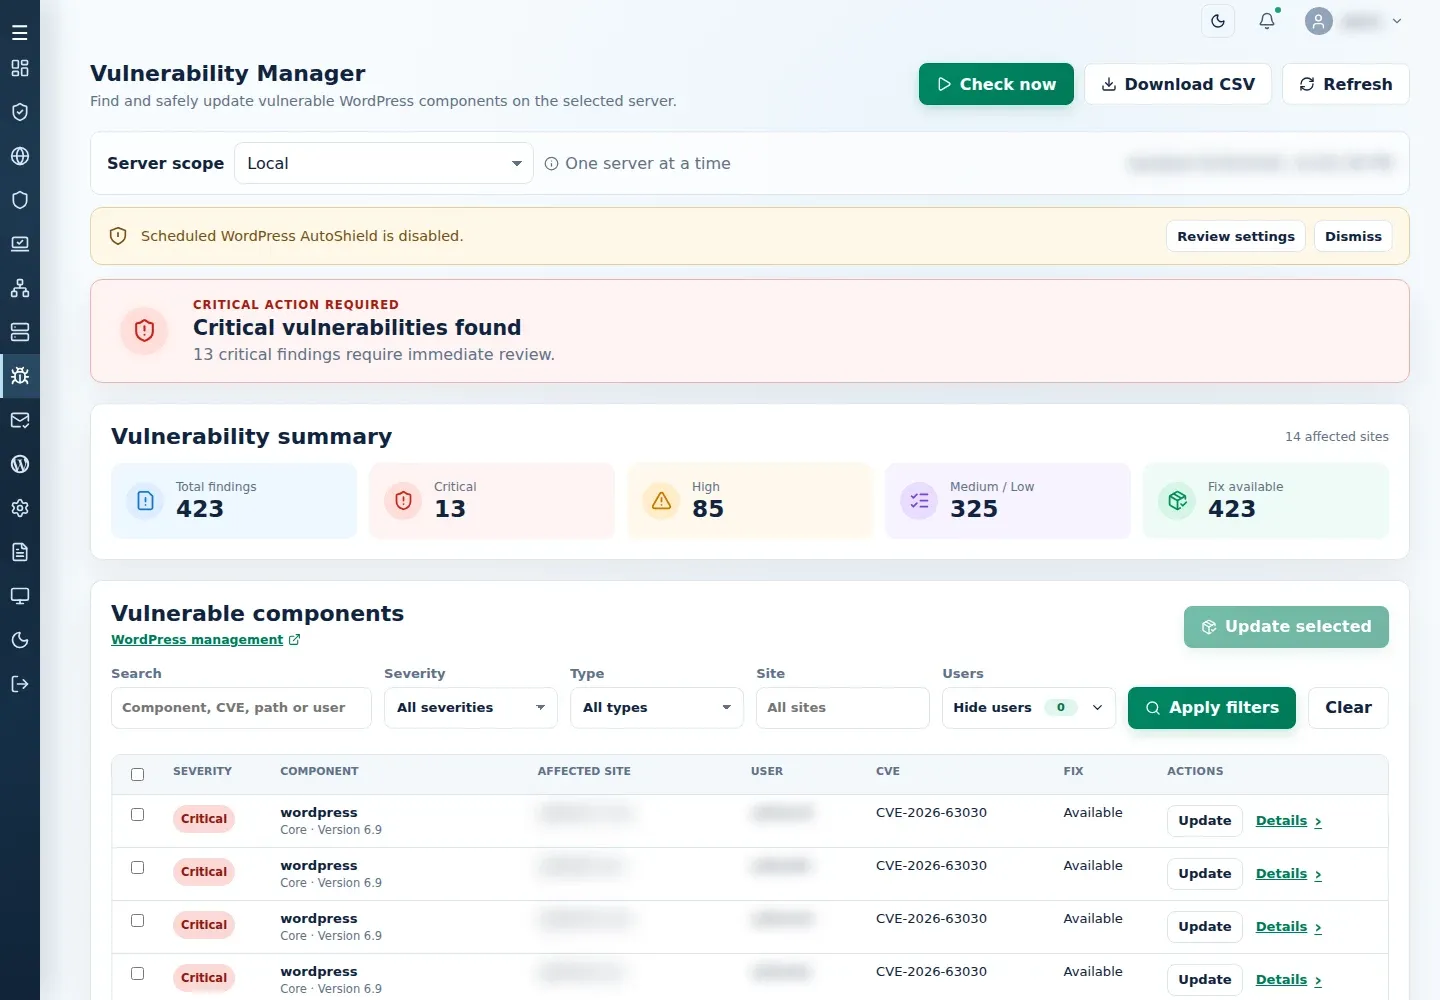Click Update in the third wordpress row
Screen dimensions: 1440x1000
tap(1205, 927)
